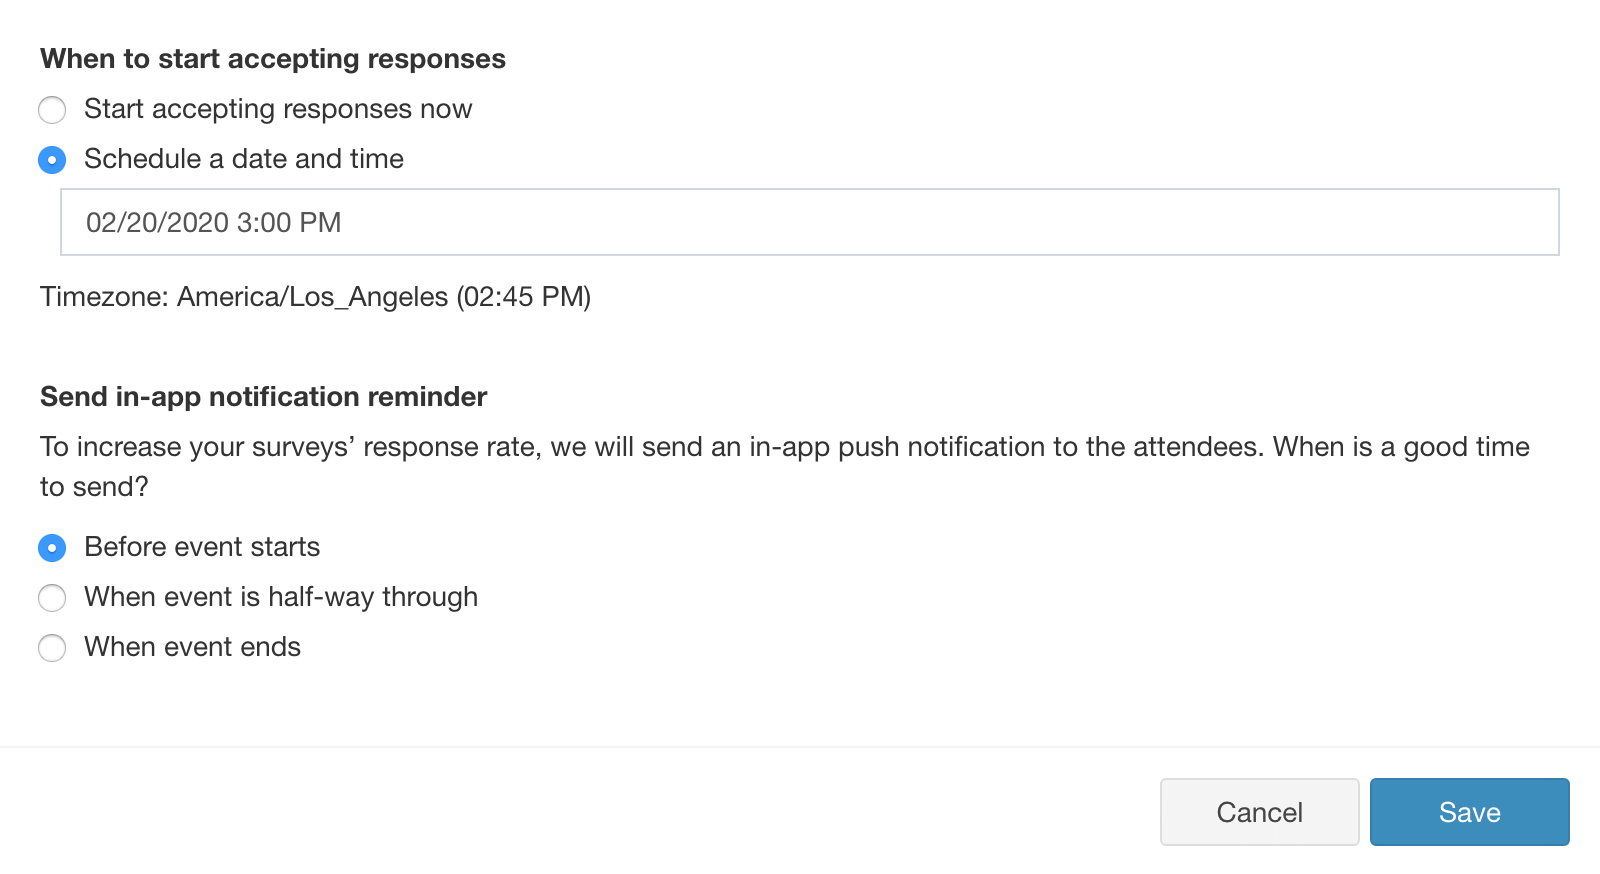The width and height of the screenshot is (1600, 874).
Task: Select the "Start accepting responses now" radio button
Action: (x=52, y=109)
